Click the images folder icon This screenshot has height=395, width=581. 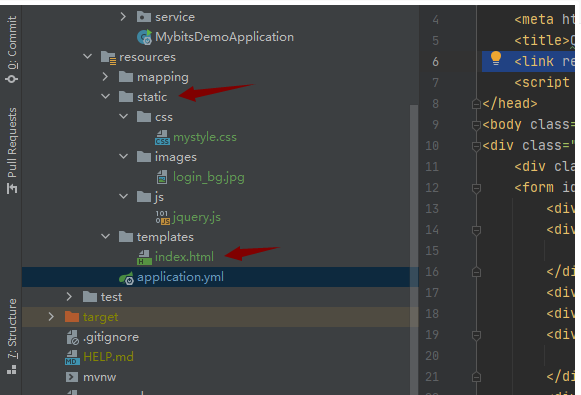click(x=144, y=157)
